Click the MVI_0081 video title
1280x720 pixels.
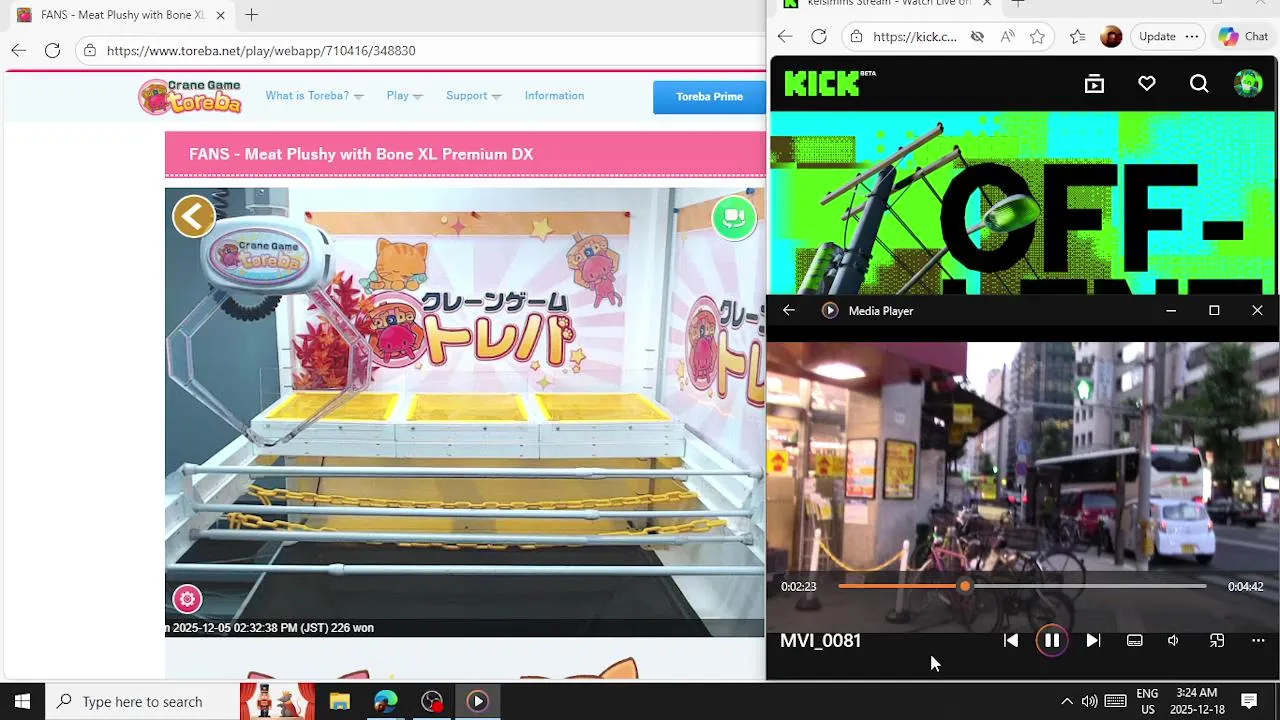[820, 641]
